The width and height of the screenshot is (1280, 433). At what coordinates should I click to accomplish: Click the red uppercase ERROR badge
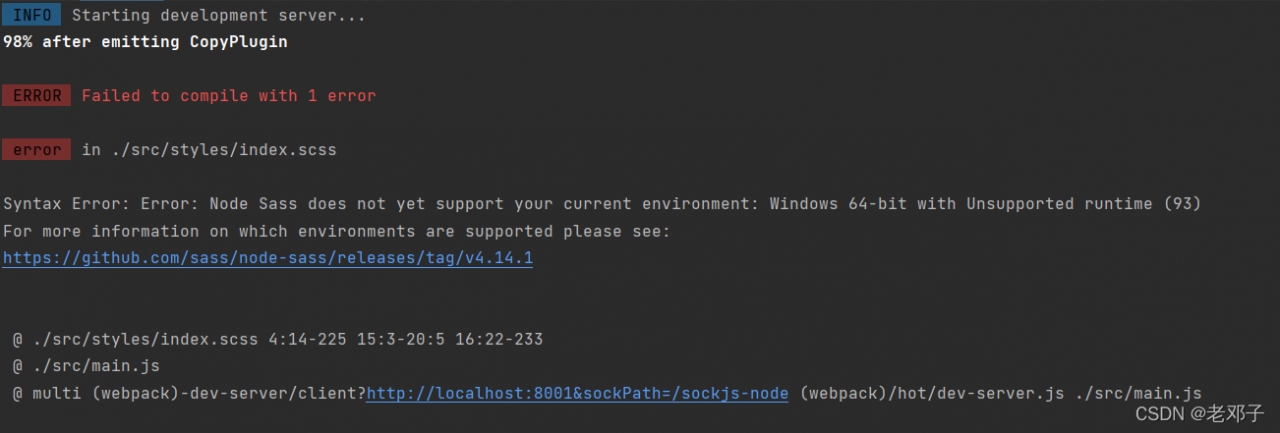click(x=36, y=96)
